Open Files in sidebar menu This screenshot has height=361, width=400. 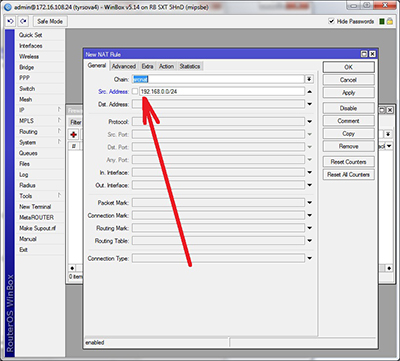(40, 164)
